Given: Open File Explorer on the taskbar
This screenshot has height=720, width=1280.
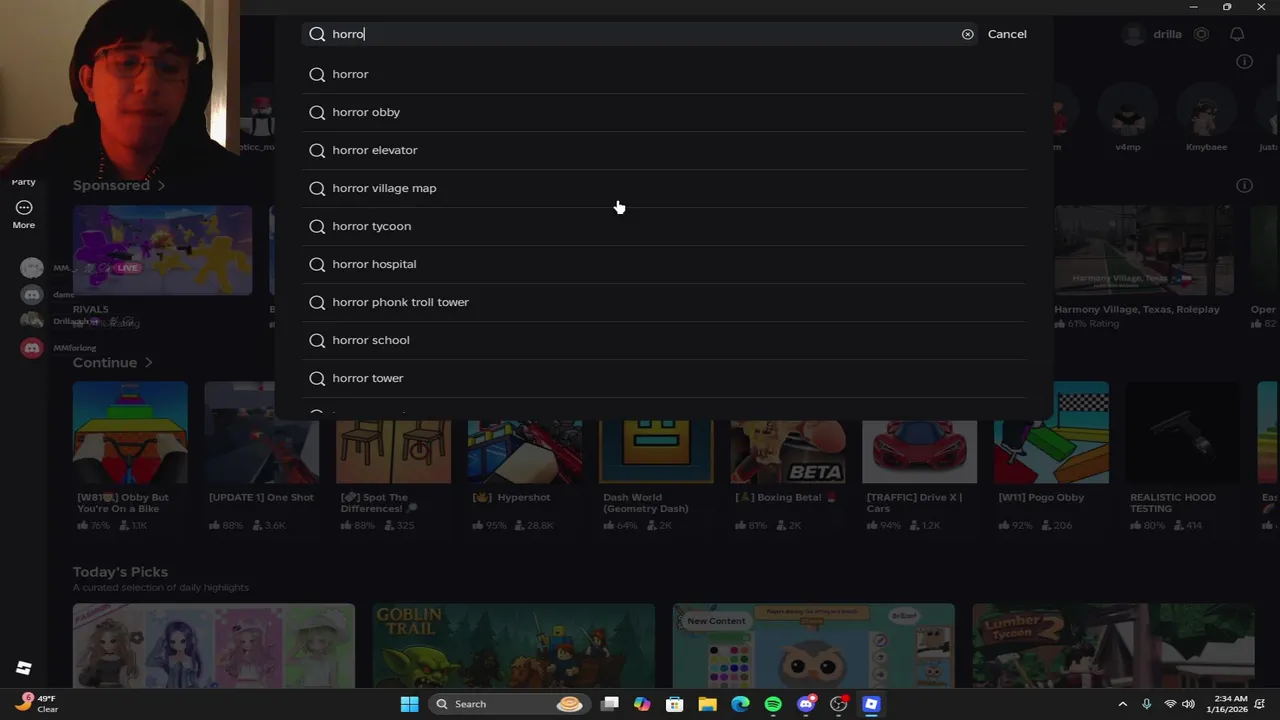Looking at the screenshot, I should [x=707, y=704].
